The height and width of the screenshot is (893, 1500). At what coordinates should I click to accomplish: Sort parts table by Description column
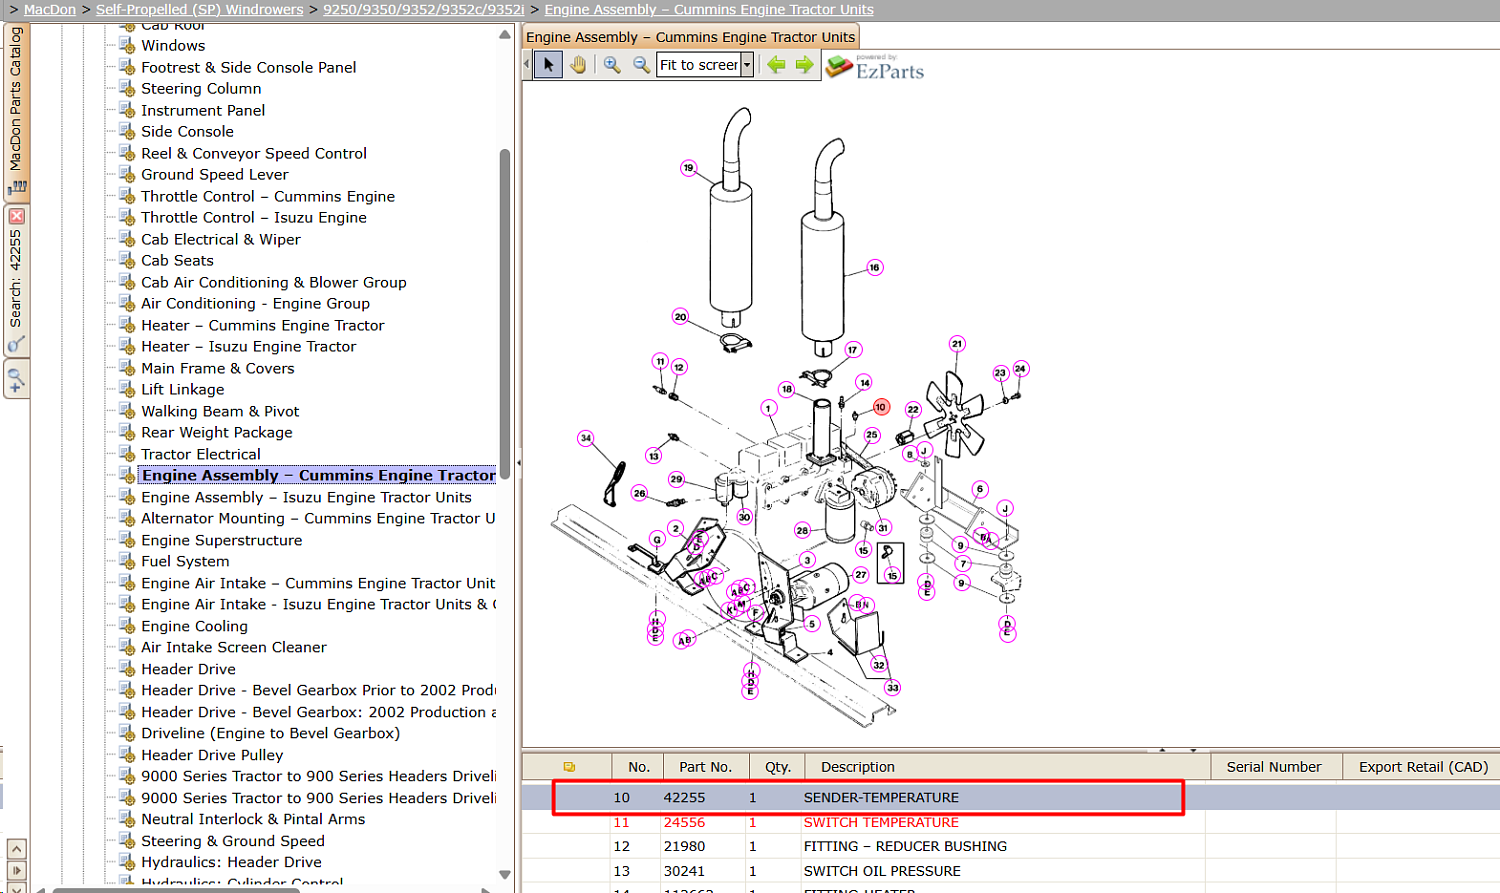coord(1008,767)
